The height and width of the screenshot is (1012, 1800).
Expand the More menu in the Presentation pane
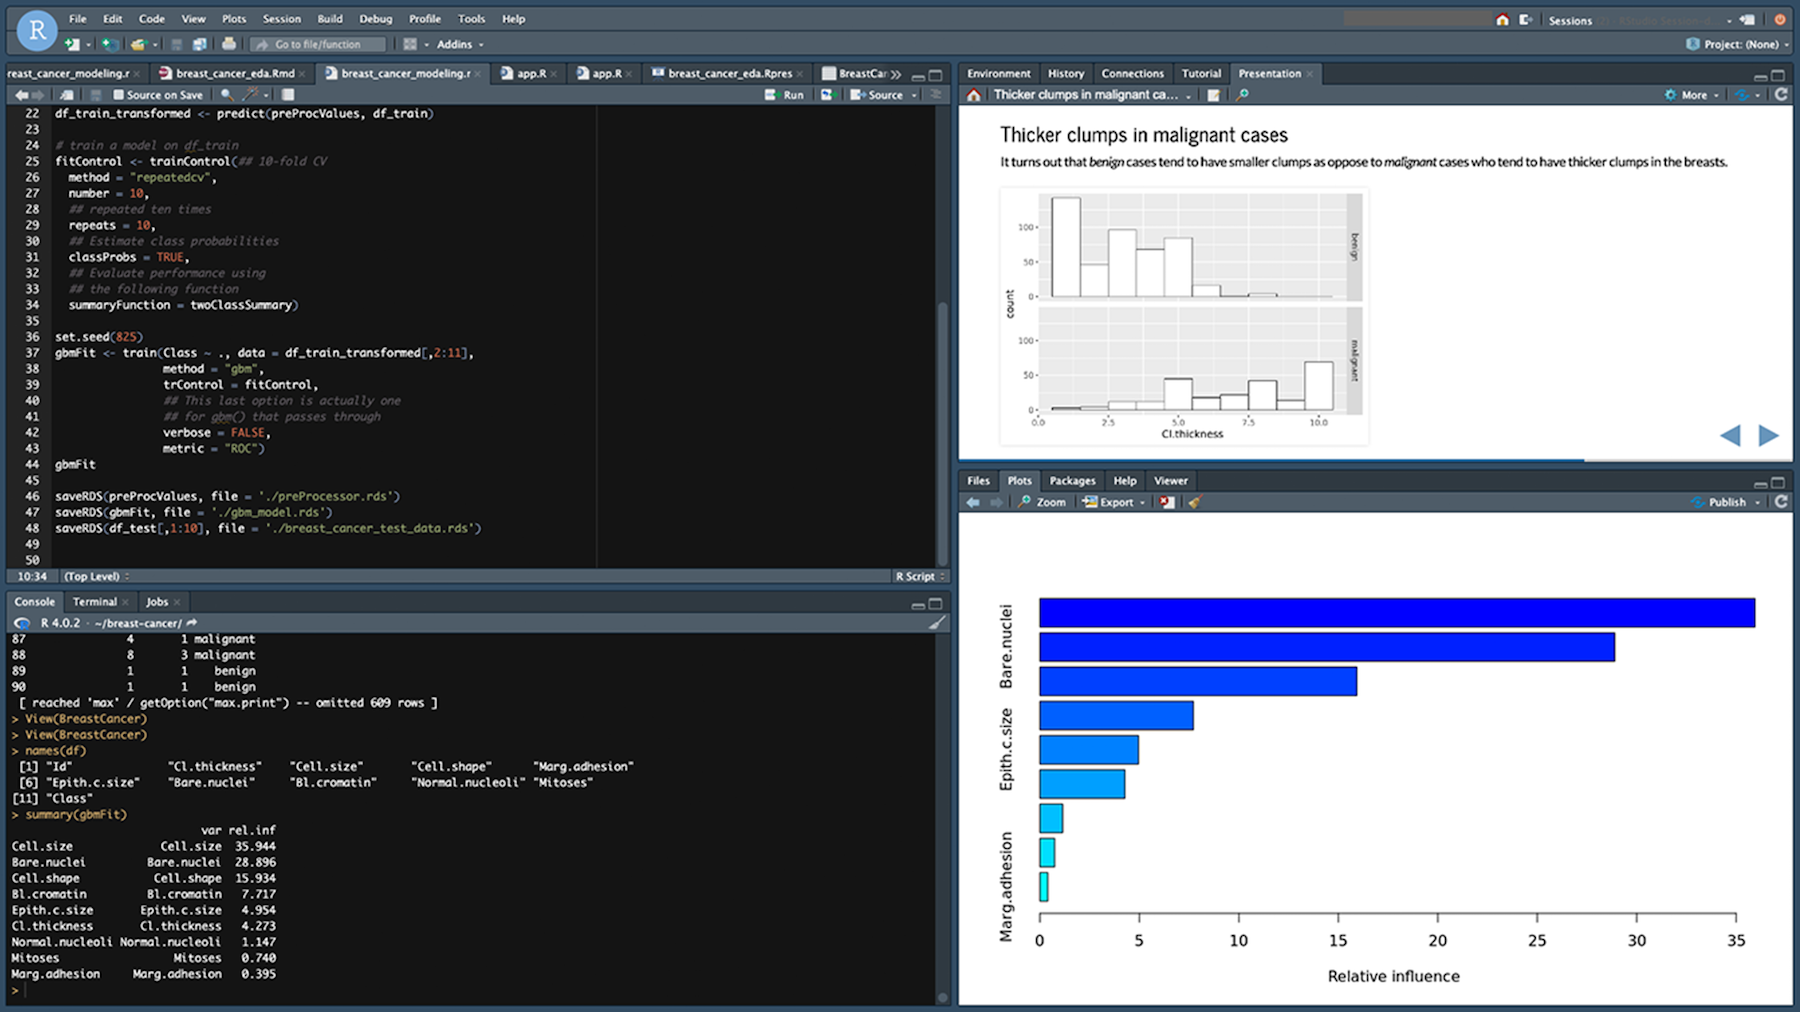tap(1691, 94)
